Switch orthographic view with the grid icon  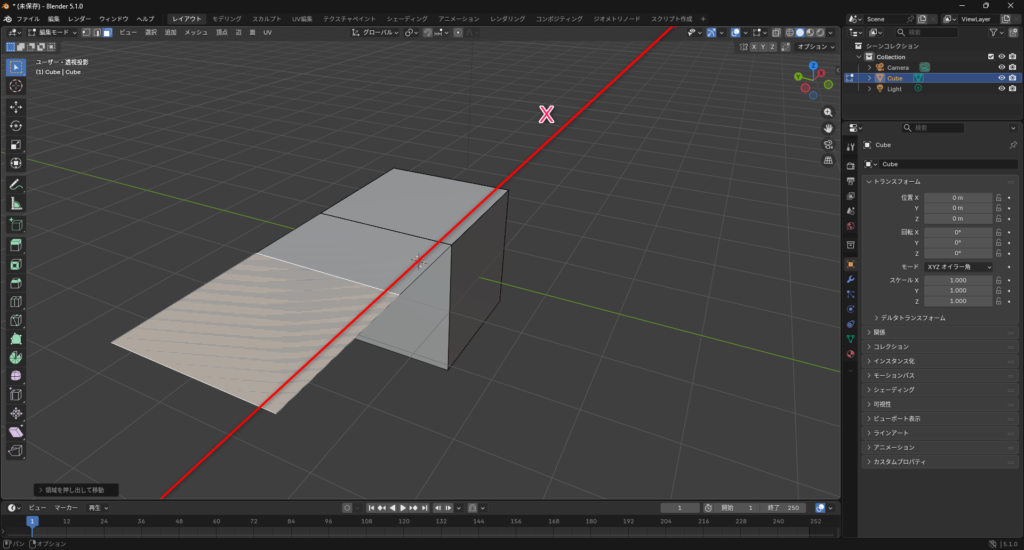click(828, 160)
